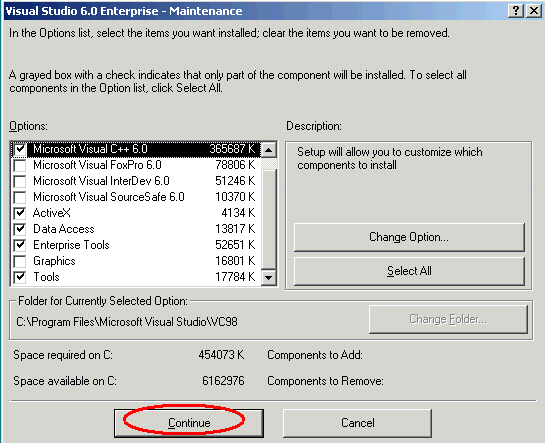Image resolution: width=545 pixels, height=443 pixels.
Task: Toggle the ActiveX checkbox off
Action: [20, 213]
